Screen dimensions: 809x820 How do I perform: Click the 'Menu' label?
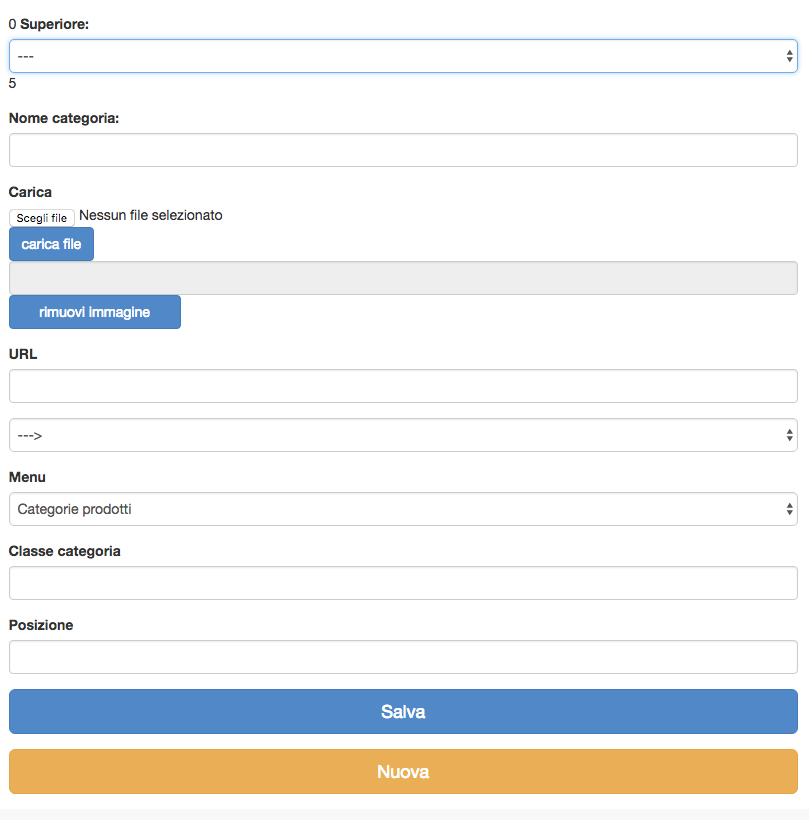point(27,477)
